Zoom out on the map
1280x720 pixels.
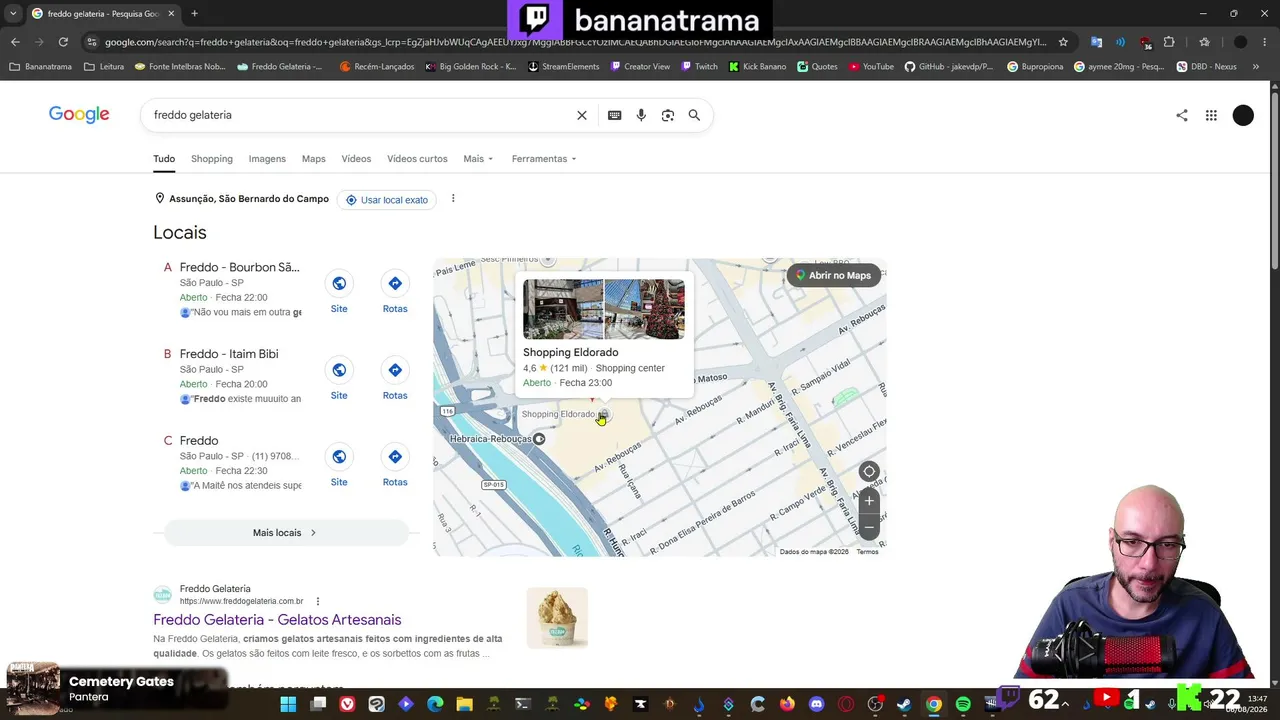[869, 526]
